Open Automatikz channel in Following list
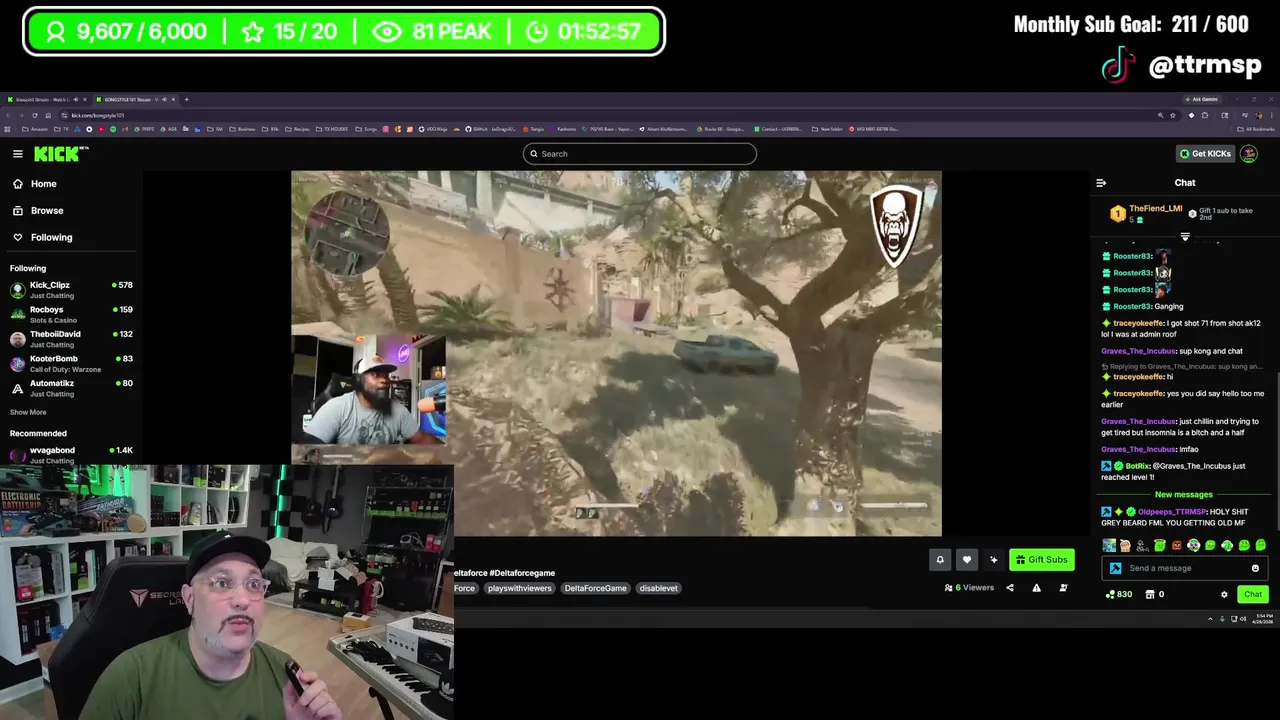The width and height of the screenshot is (1280, 720). 70,388
